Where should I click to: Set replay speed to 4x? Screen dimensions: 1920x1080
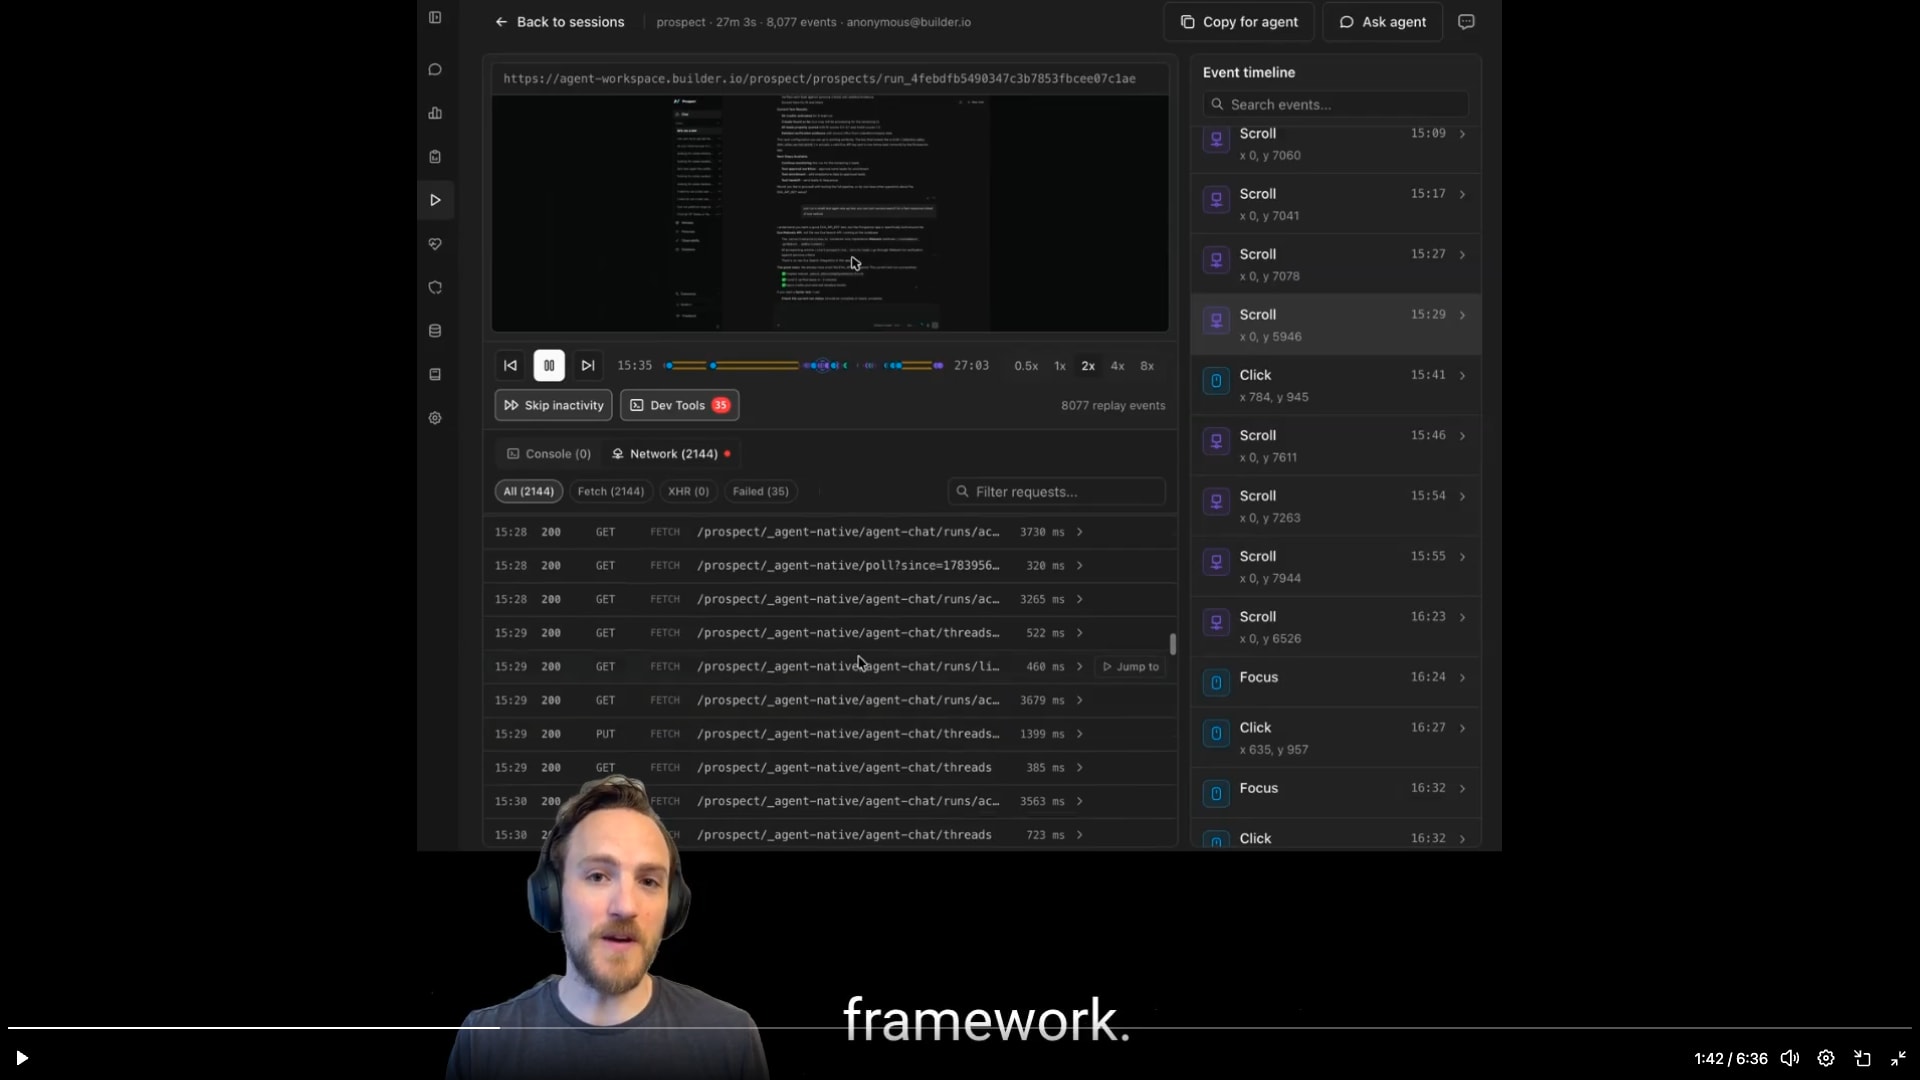[x=1118, y=366]
